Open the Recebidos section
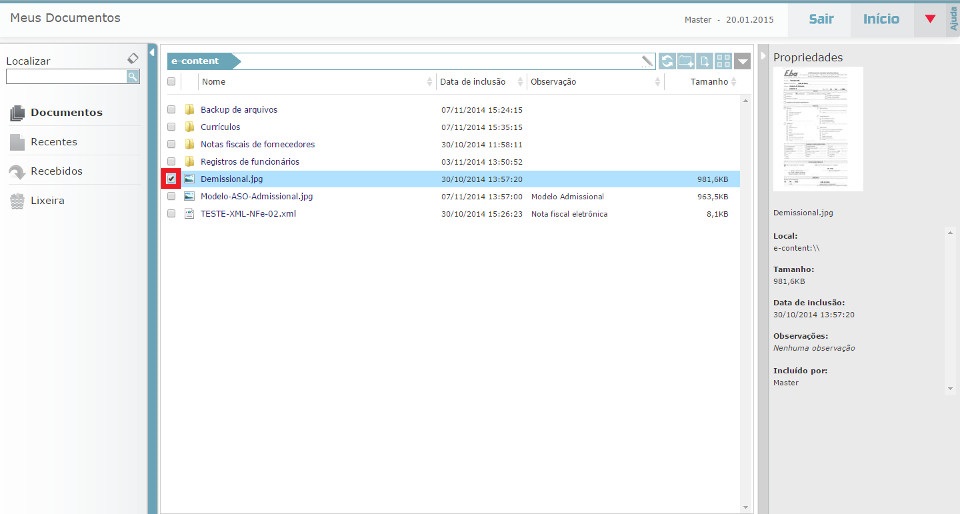This screenshot has width=960, height=514. [x=56, y=171]
